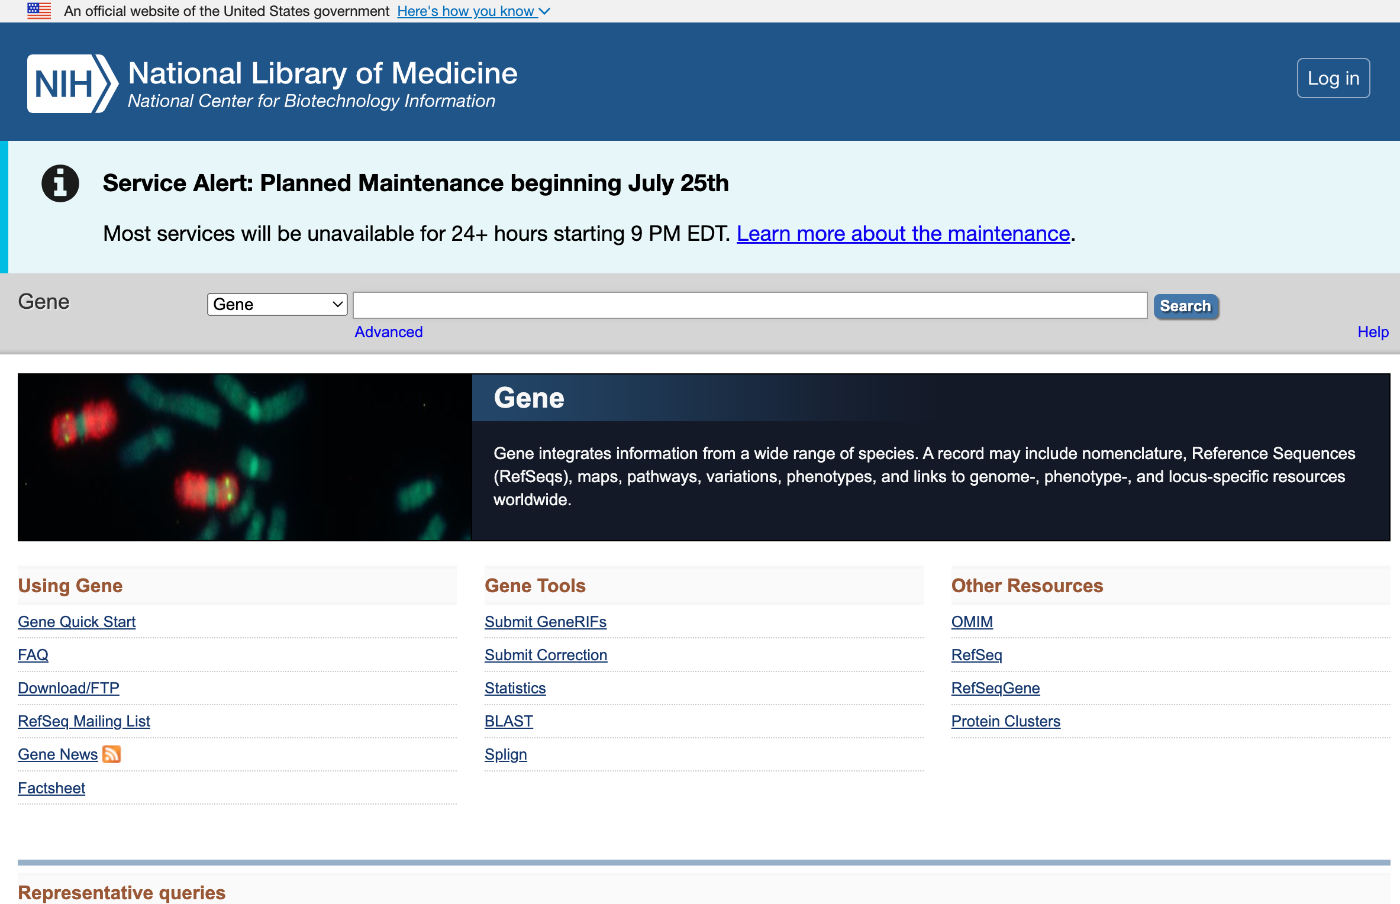
Task: Expand the "Here's how you know" chevron
Action: click(x=545, y=12)
